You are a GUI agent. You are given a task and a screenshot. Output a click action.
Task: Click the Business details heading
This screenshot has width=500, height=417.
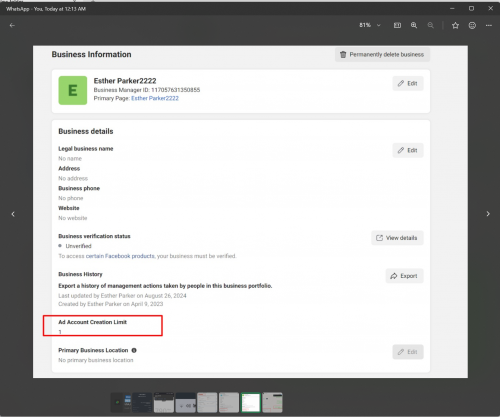pos(86,131)
